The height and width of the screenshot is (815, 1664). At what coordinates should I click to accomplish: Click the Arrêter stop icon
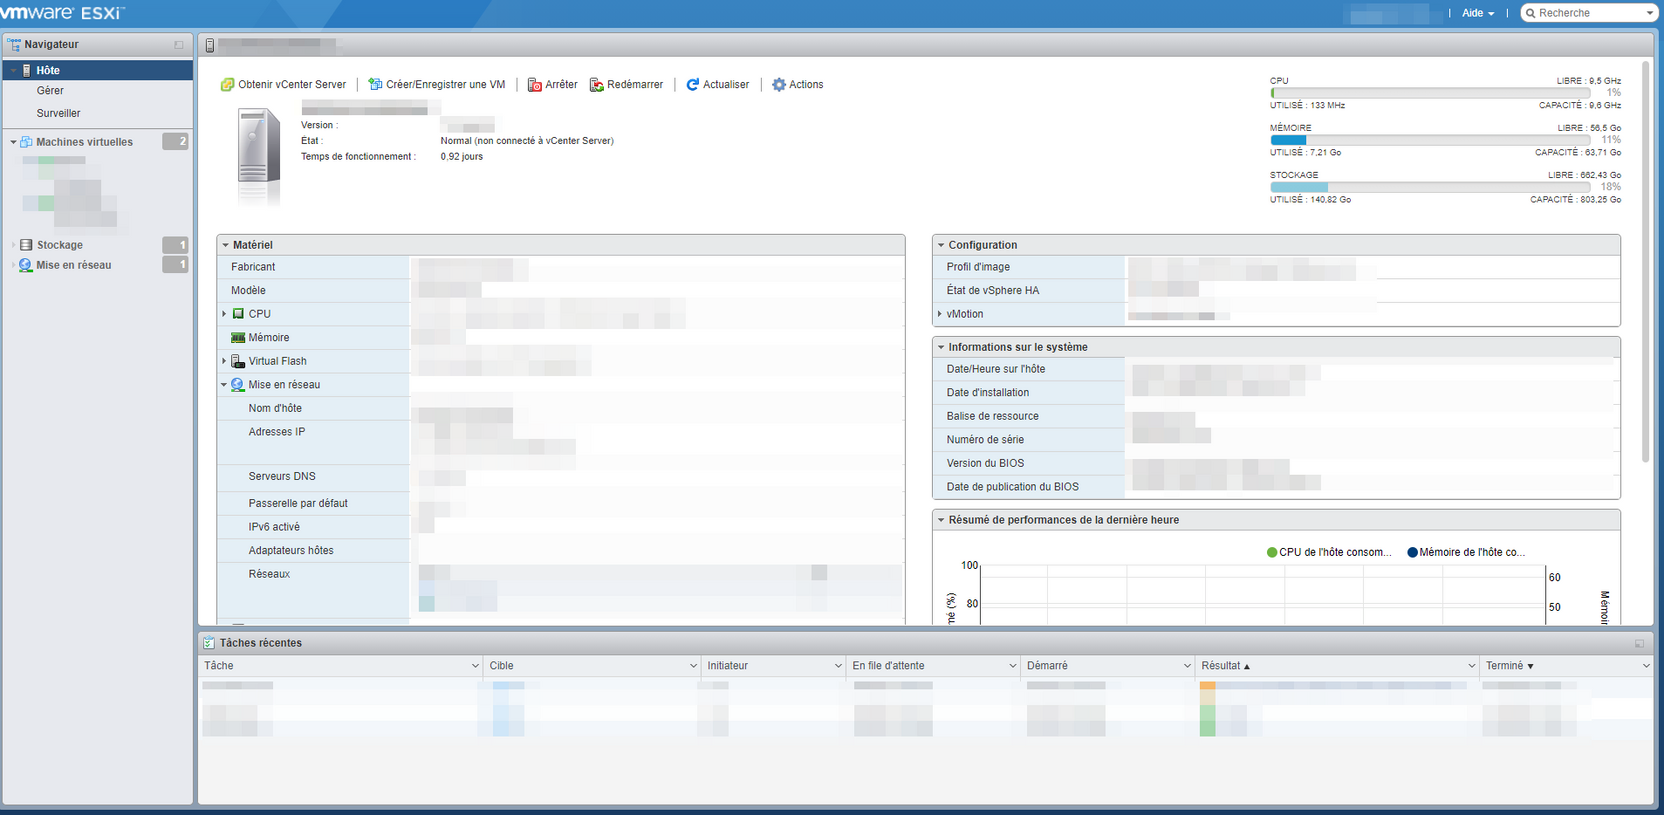(x=535, y=85)
